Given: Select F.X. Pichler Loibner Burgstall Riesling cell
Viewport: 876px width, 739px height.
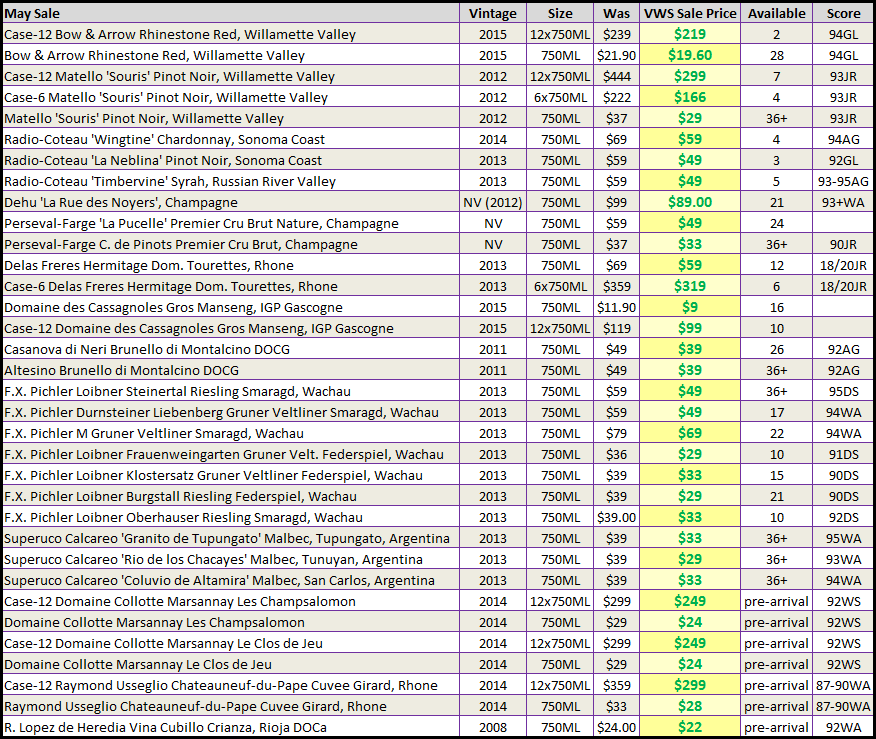Looking at the screenshot, I should pyautogui.click(x=231, y=497).
